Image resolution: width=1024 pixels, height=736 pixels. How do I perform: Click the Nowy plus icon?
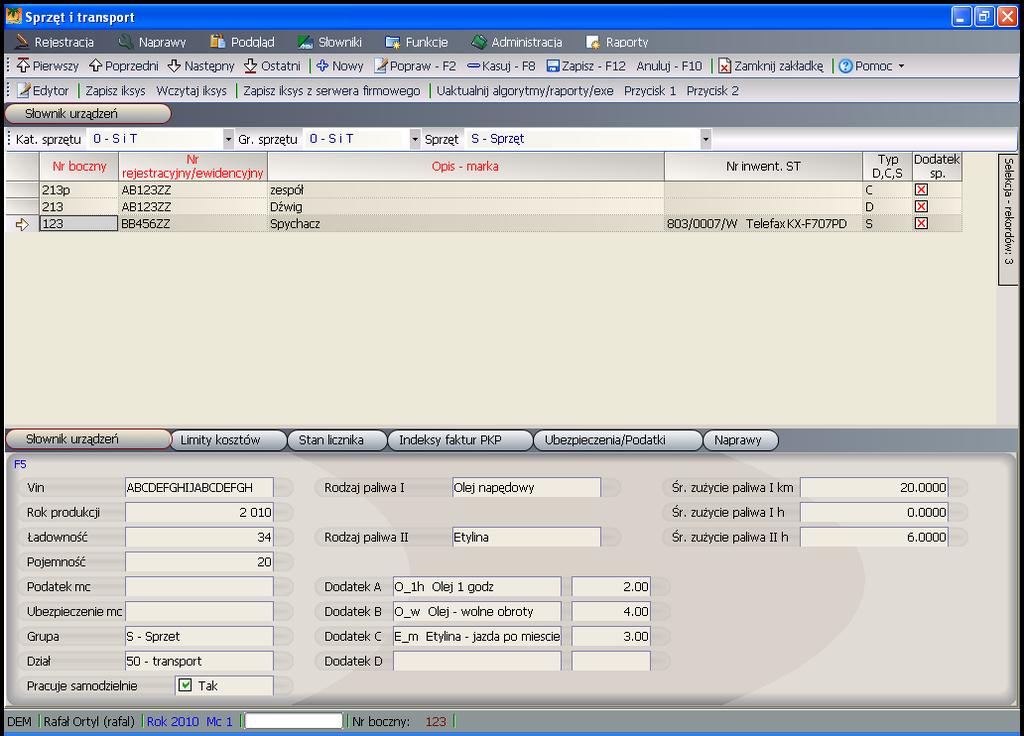(x=323, y=65)
